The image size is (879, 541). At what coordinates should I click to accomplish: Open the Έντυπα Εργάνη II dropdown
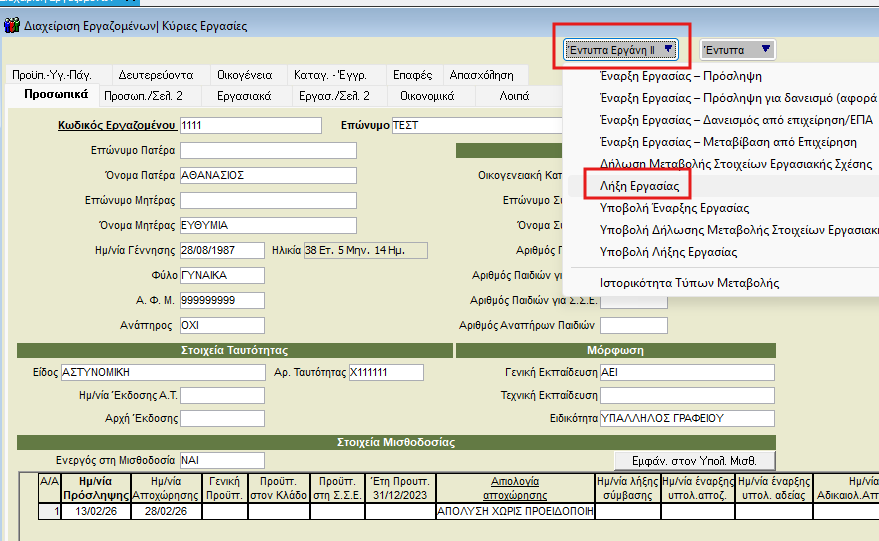click(x=621, y=49)
